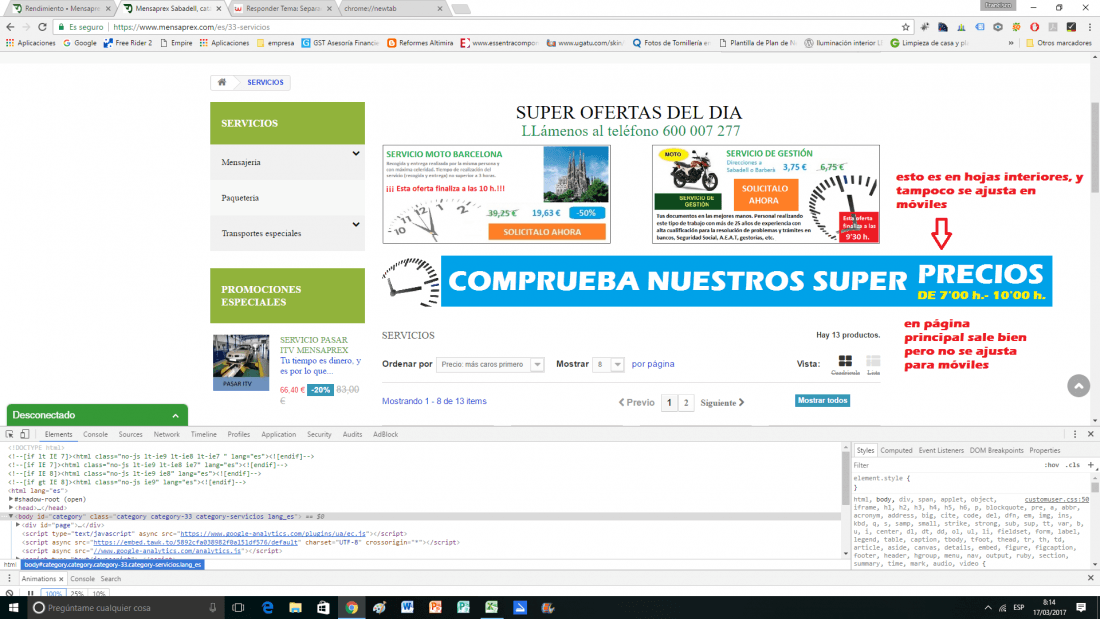This screenshot has width=1100, height=619.
Task: Click the browser address bar URL
Action: pyautogui.click(x=191, y=27)
